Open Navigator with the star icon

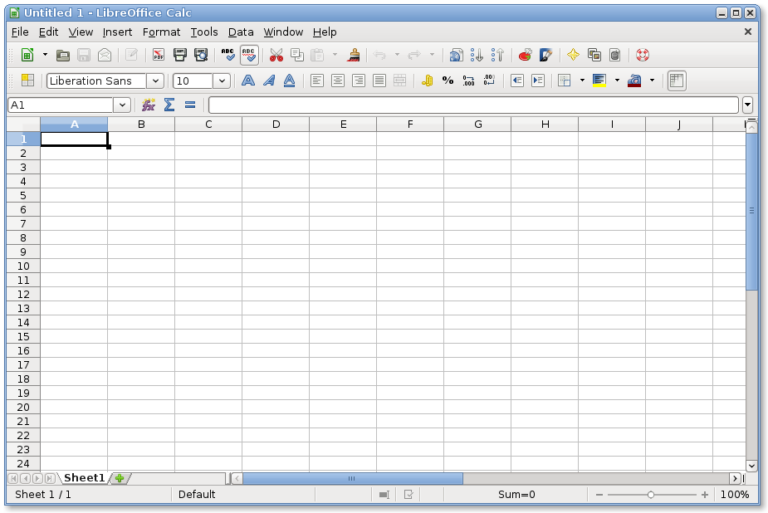573,55
